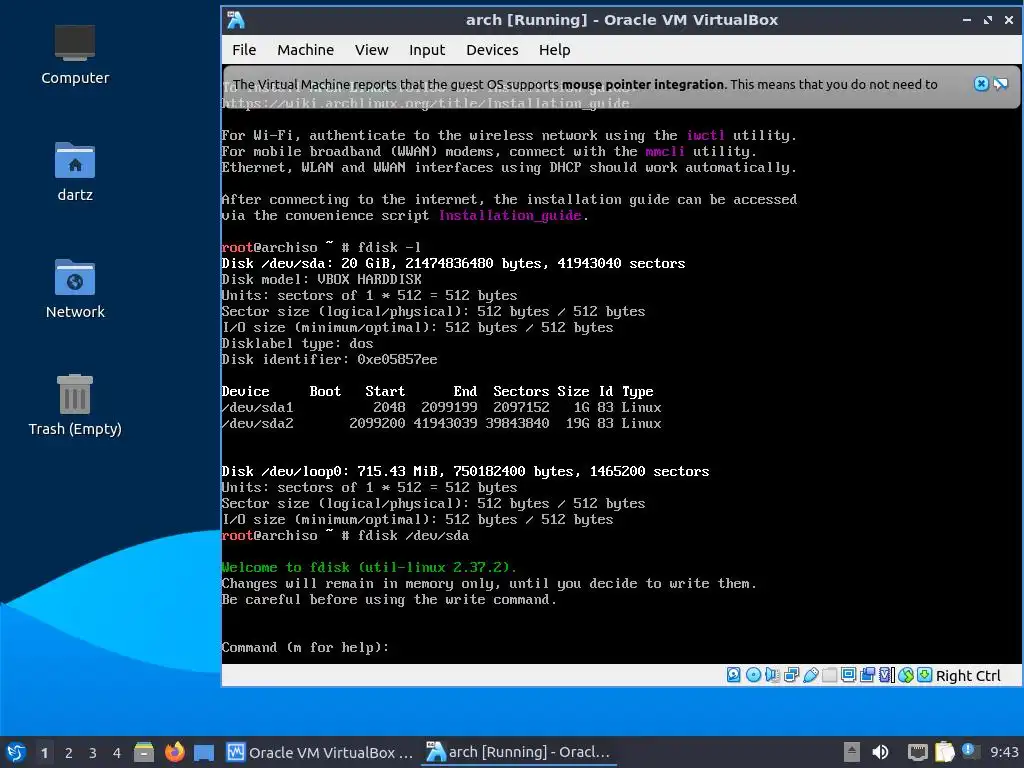The image size is (1024, 768).
Task: Click the '/dev/sda1' partition row
Action: [441, 408]
